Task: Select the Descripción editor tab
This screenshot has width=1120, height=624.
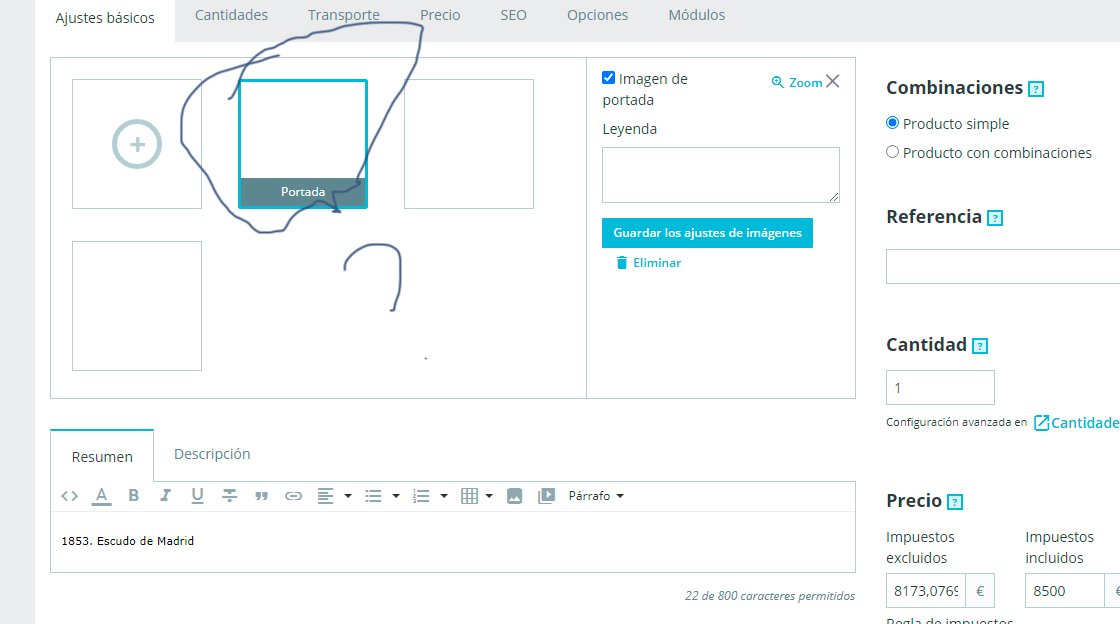Action: click(x=212, y=454)
